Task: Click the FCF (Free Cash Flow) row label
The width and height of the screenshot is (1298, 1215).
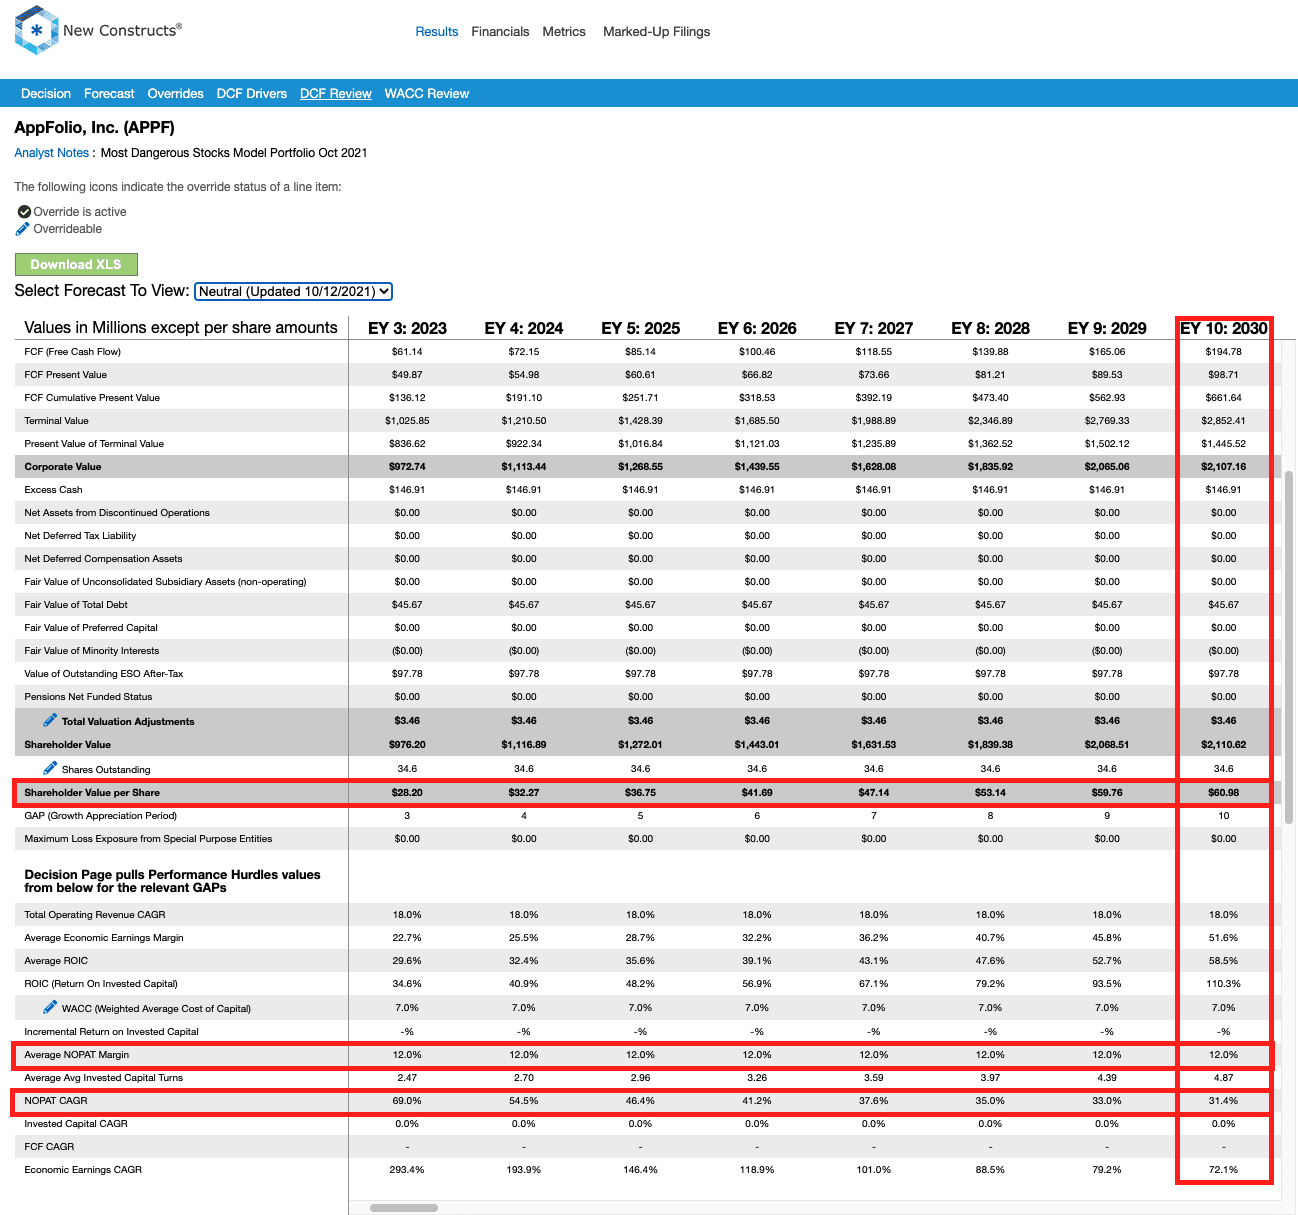Action: tap(73, 352)
